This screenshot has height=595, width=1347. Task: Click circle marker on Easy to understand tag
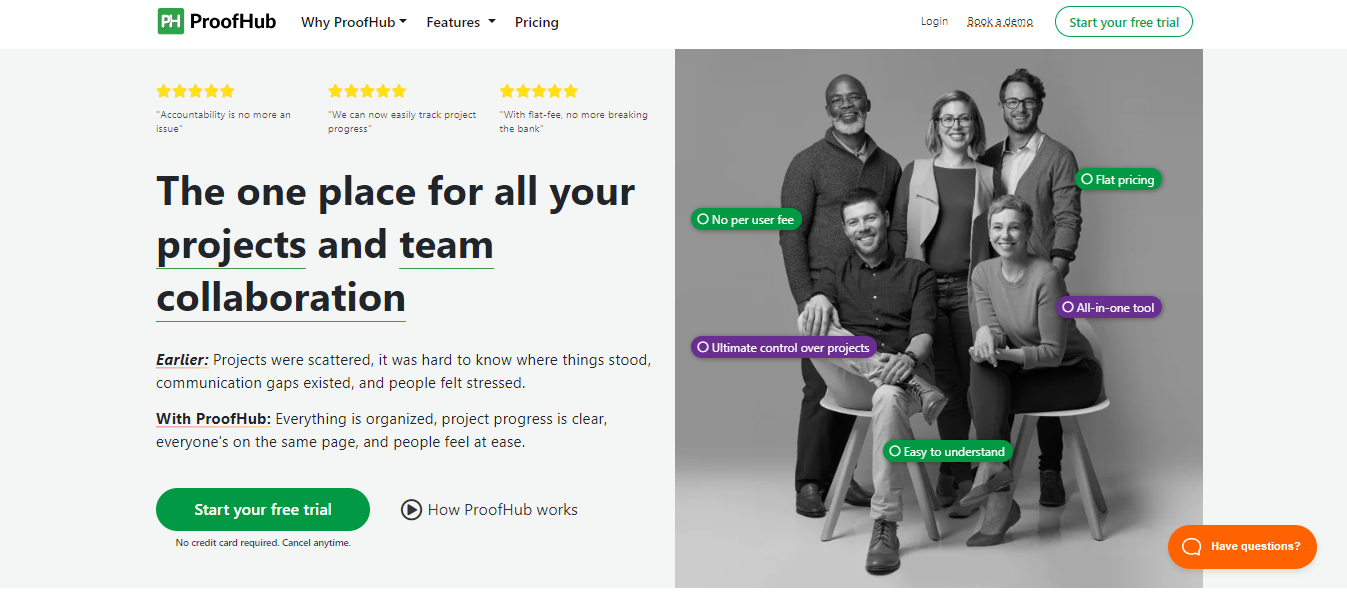coord(895,451)
